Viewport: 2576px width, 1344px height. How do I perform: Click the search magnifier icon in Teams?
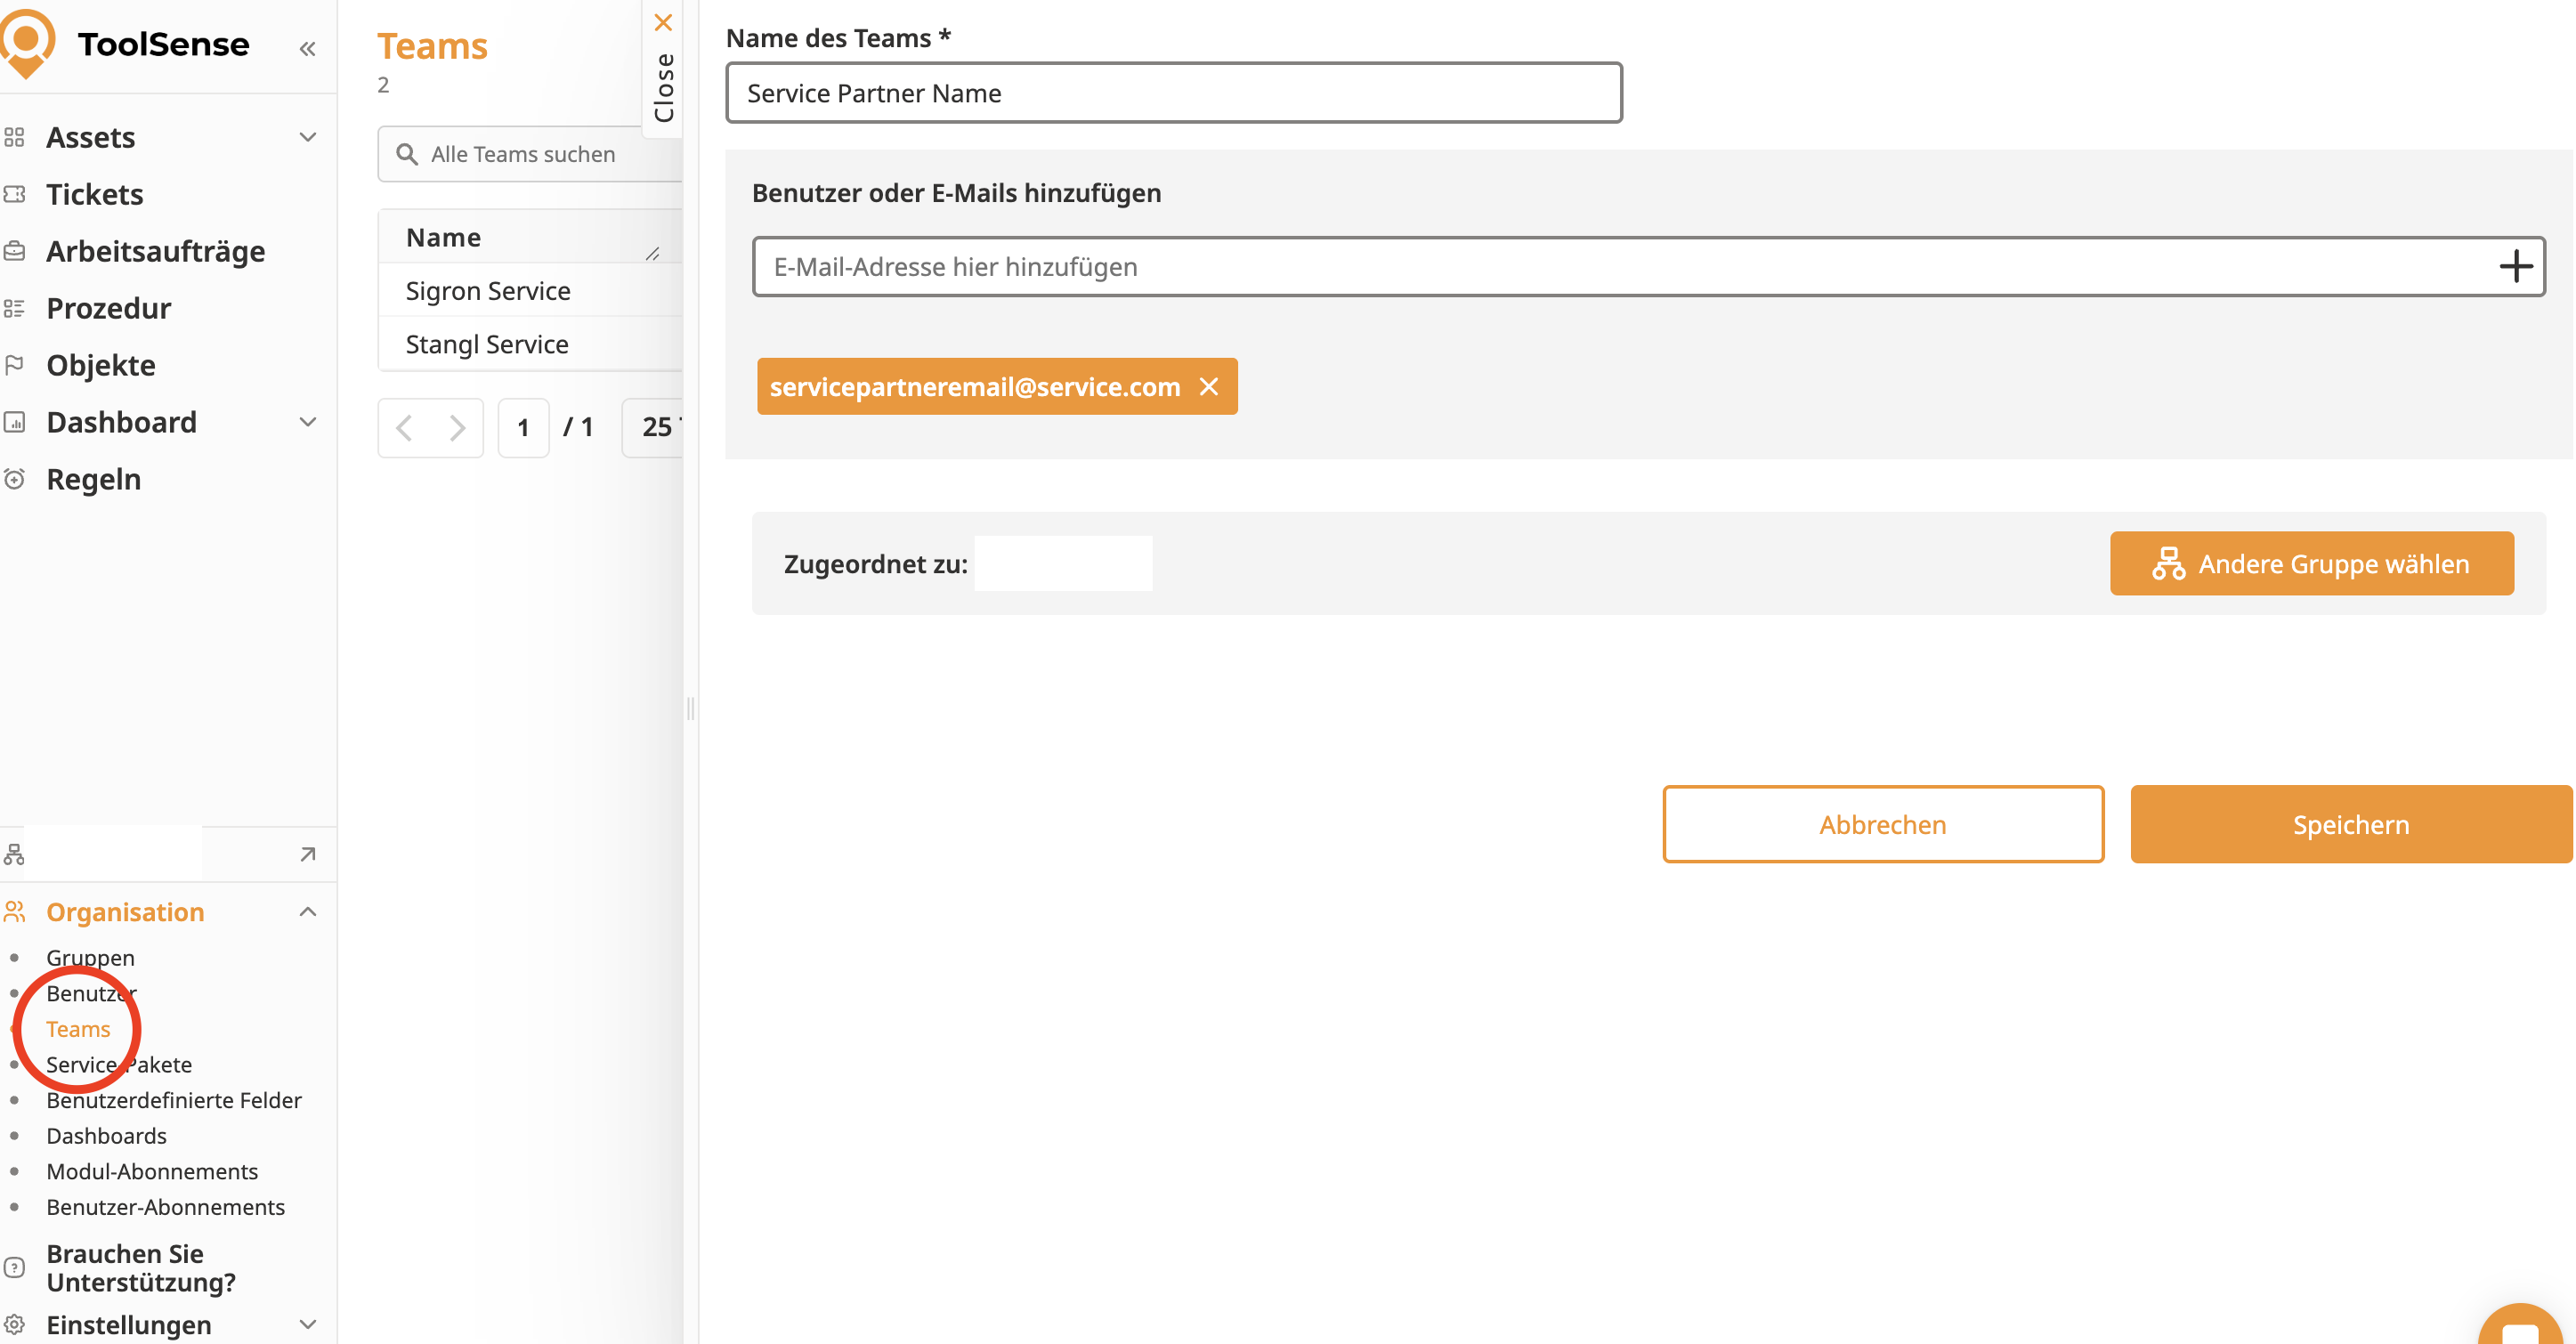(406, 154)
